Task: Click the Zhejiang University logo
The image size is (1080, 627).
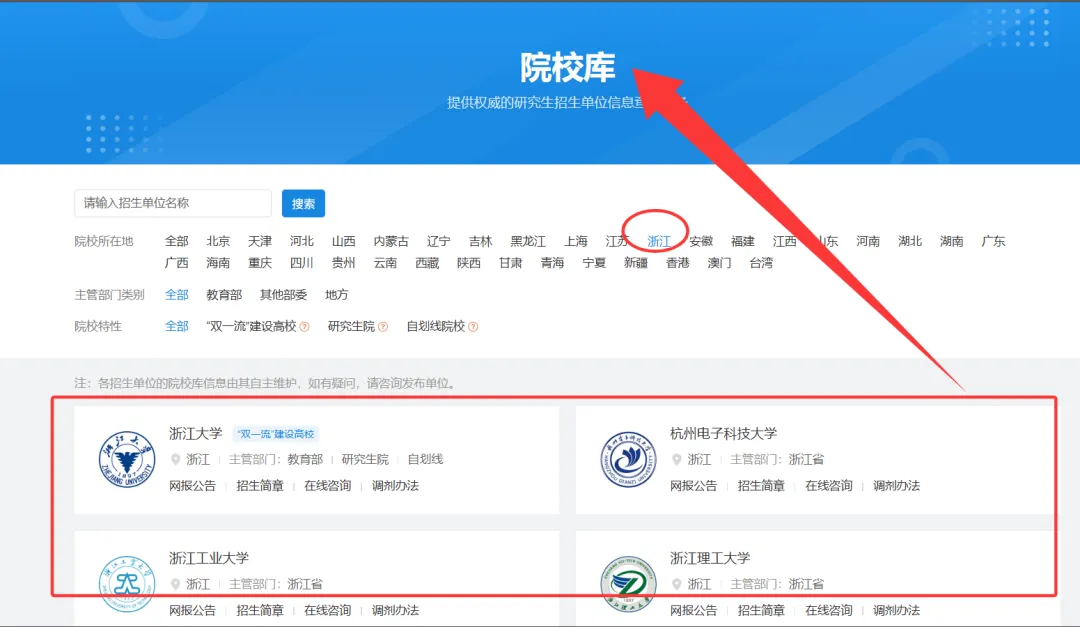Action: pyautogui.click(x=127, y=460)
